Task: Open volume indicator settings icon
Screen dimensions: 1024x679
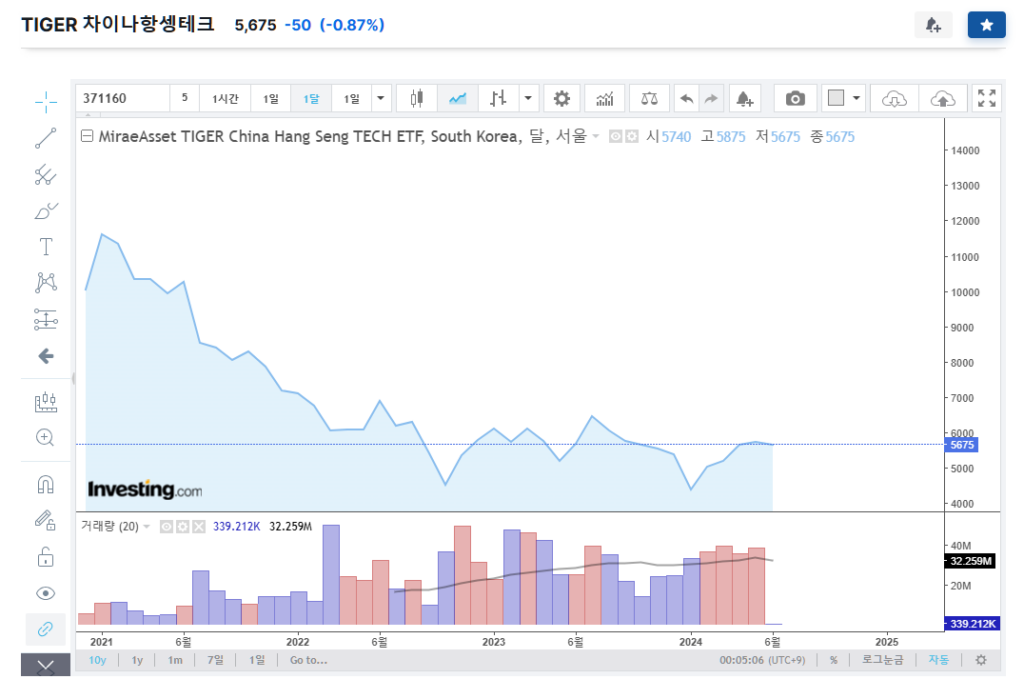Action: click(x=183, y=526)
